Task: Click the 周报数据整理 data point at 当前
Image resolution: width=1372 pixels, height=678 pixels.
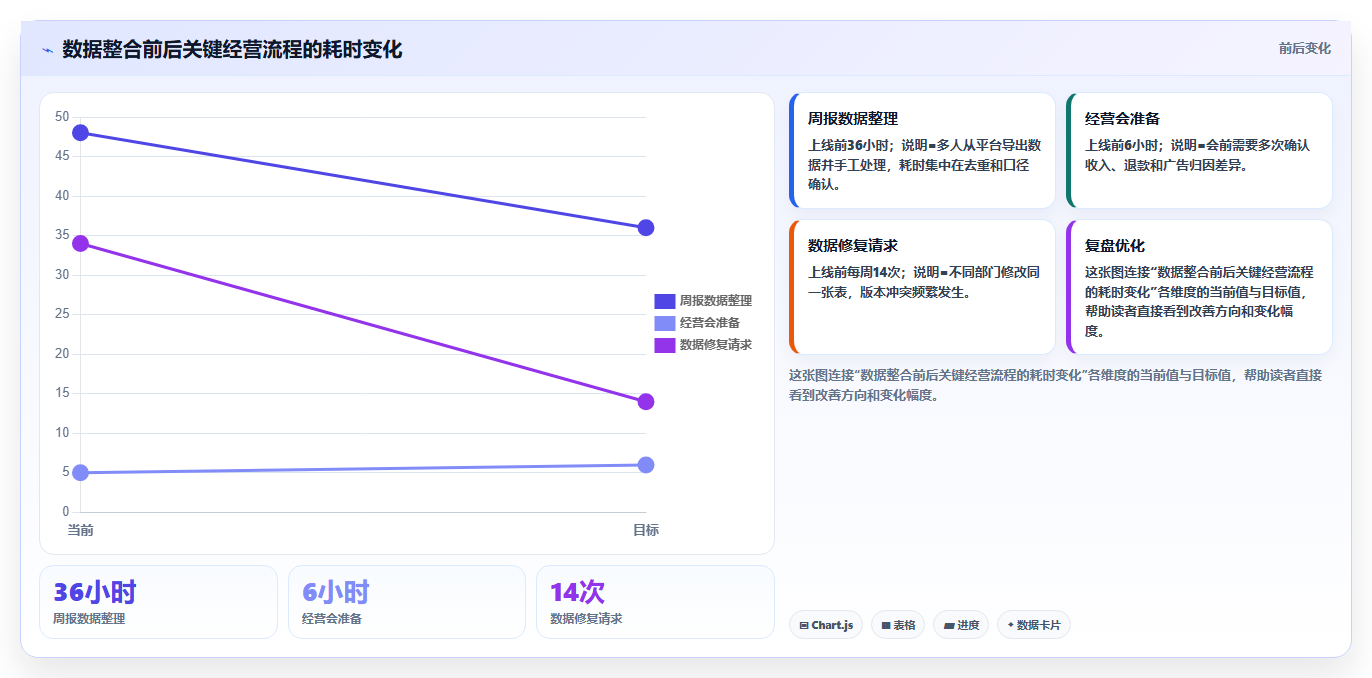Action: 81,133
